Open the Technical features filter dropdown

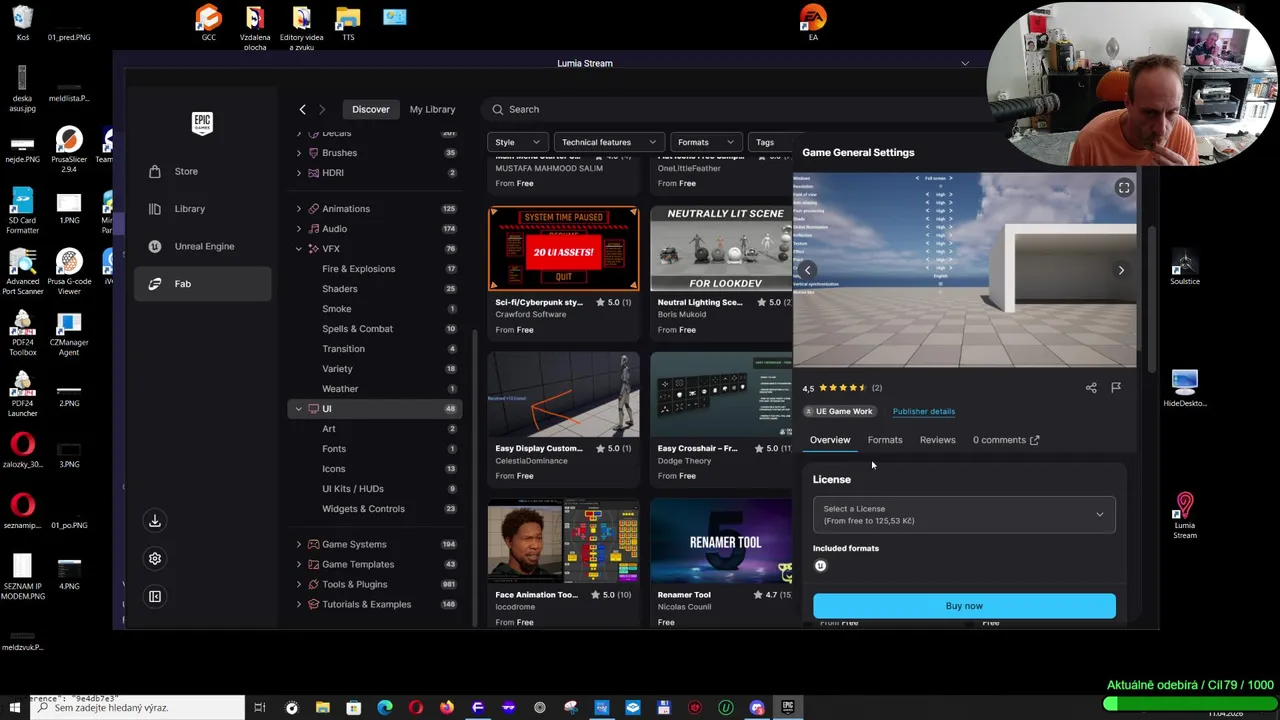[609, 142]
